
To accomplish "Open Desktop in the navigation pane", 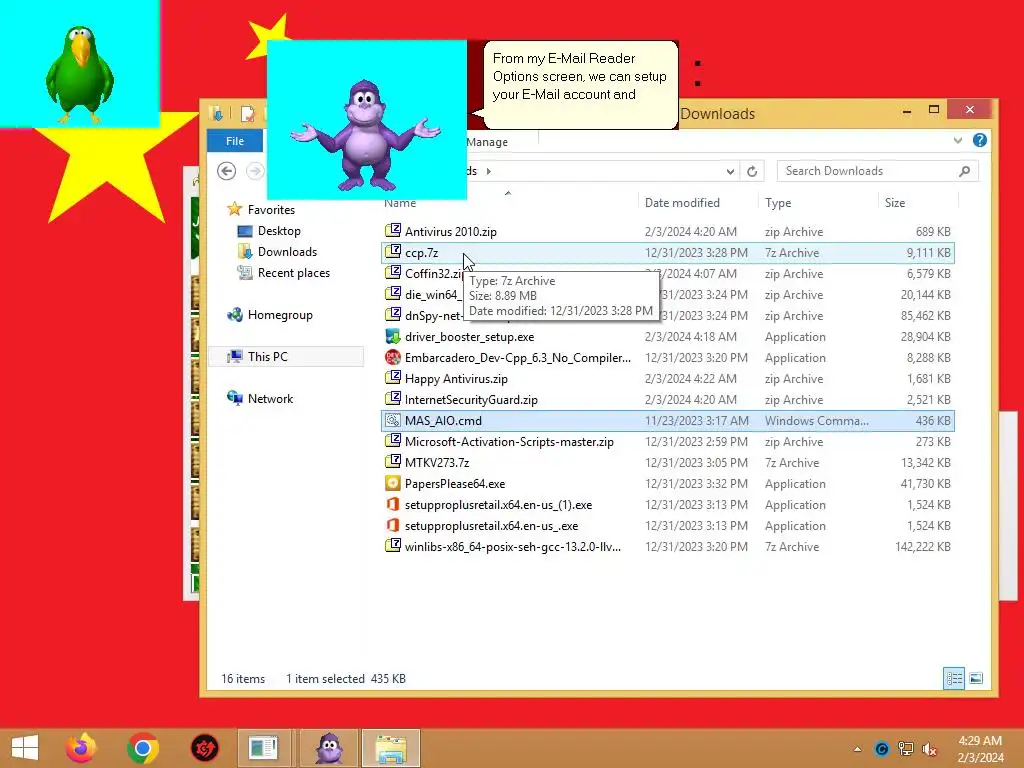I will (x=279, y=231).
